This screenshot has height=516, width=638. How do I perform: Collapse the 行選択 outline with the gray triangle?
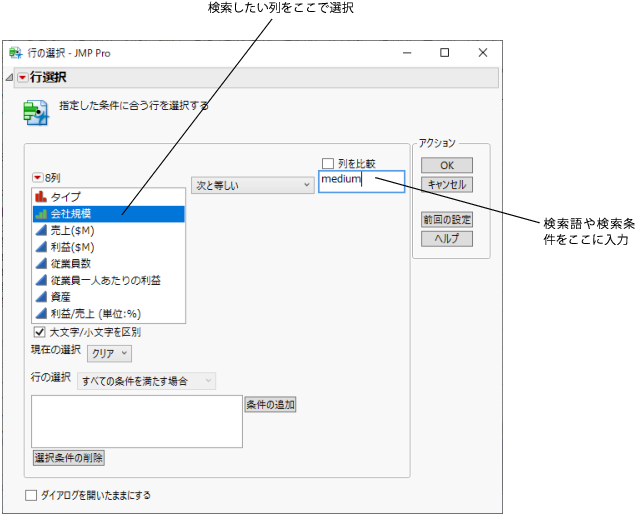click(x=9, y=77)
